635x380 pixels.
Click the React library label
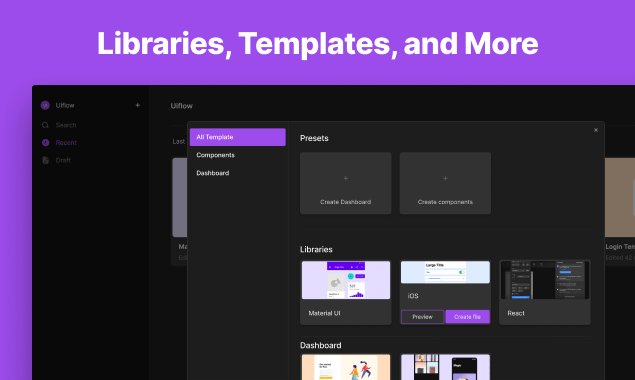pos(516,313)
